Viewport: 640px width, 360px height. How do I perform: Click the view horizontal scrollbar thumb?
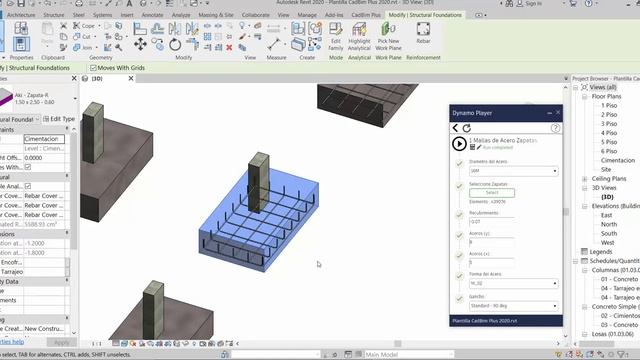click(398, 344)
